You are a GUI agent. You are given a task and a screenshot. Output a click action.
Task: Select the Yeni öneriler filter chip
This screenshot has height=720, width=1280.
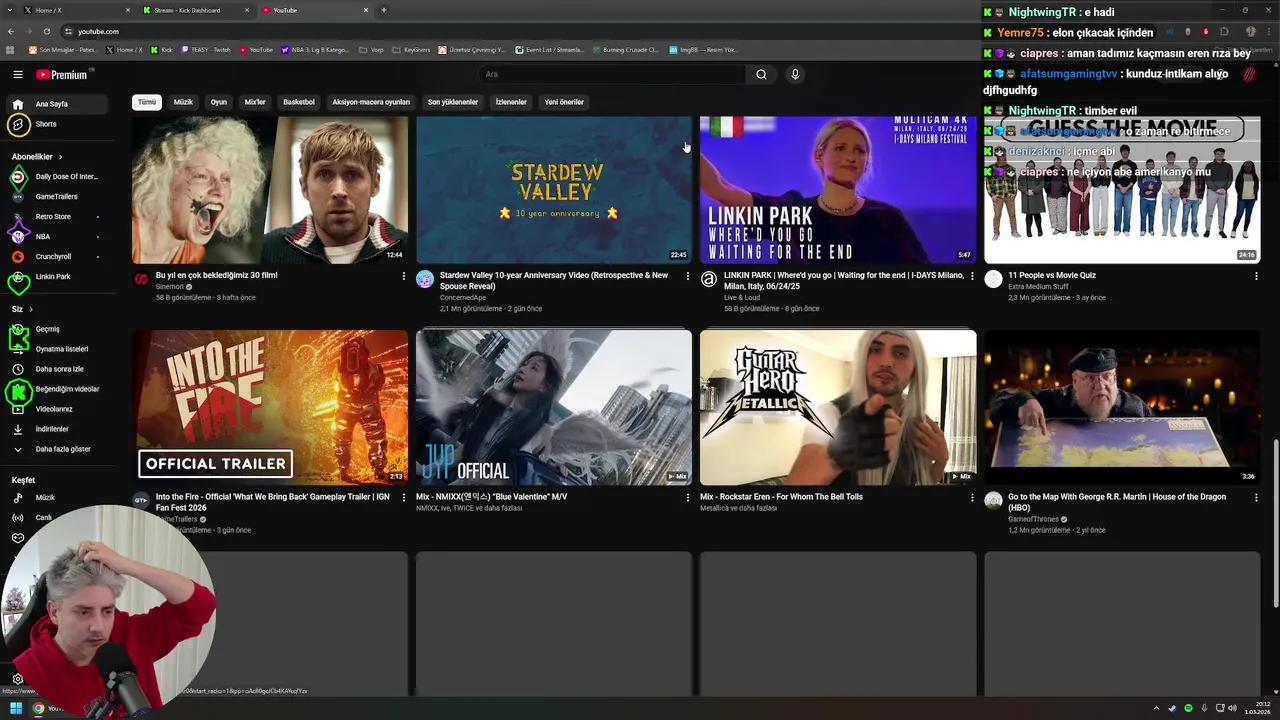[564, 102]
